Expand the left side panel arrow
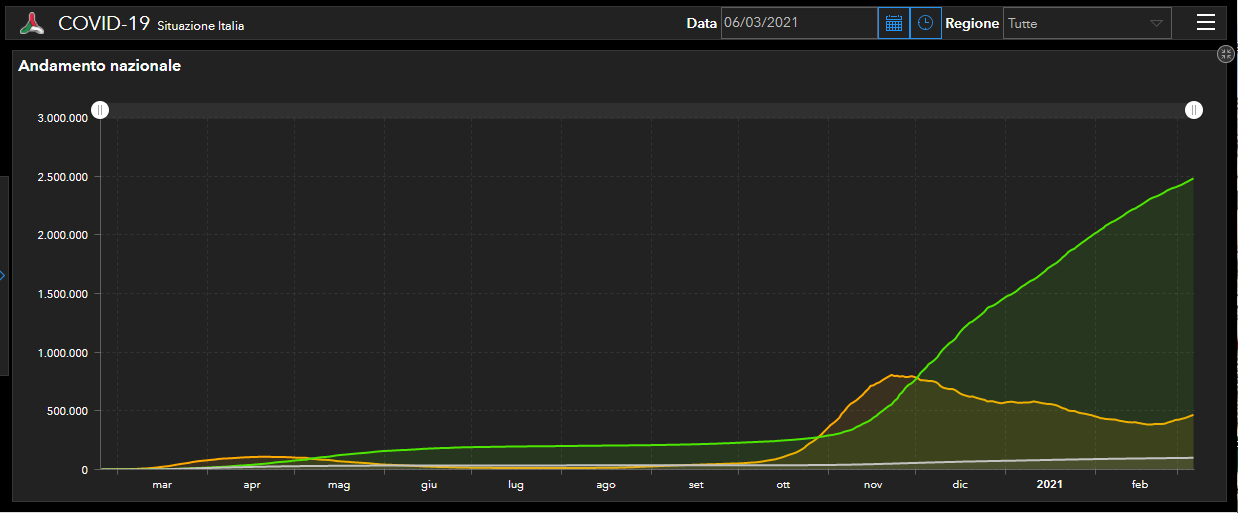 [3, 276]
